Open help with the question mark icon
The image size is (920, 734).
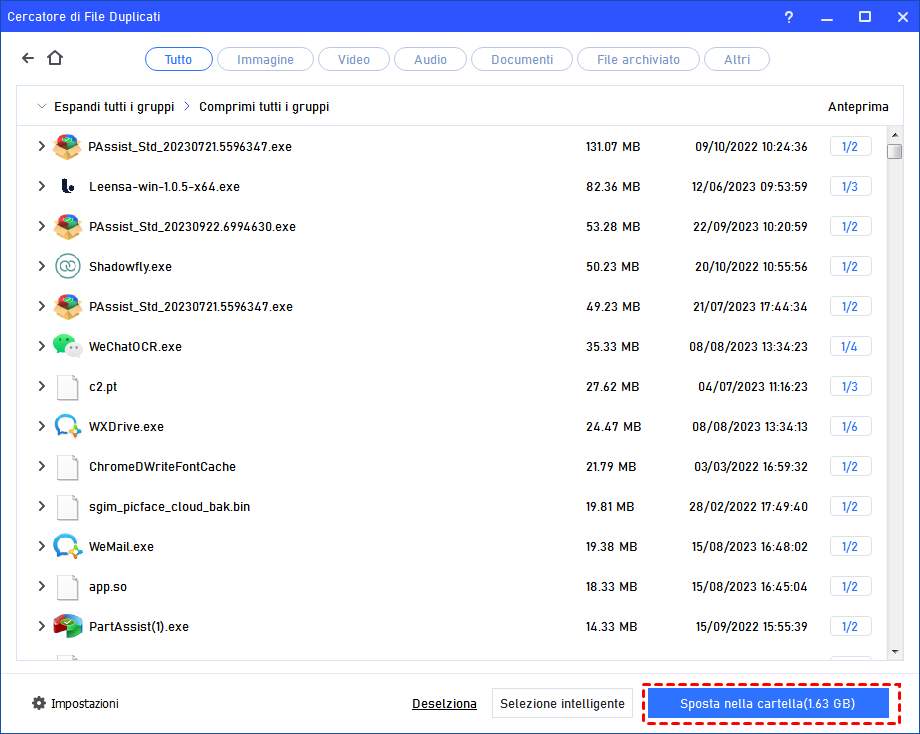pos(789,17)
